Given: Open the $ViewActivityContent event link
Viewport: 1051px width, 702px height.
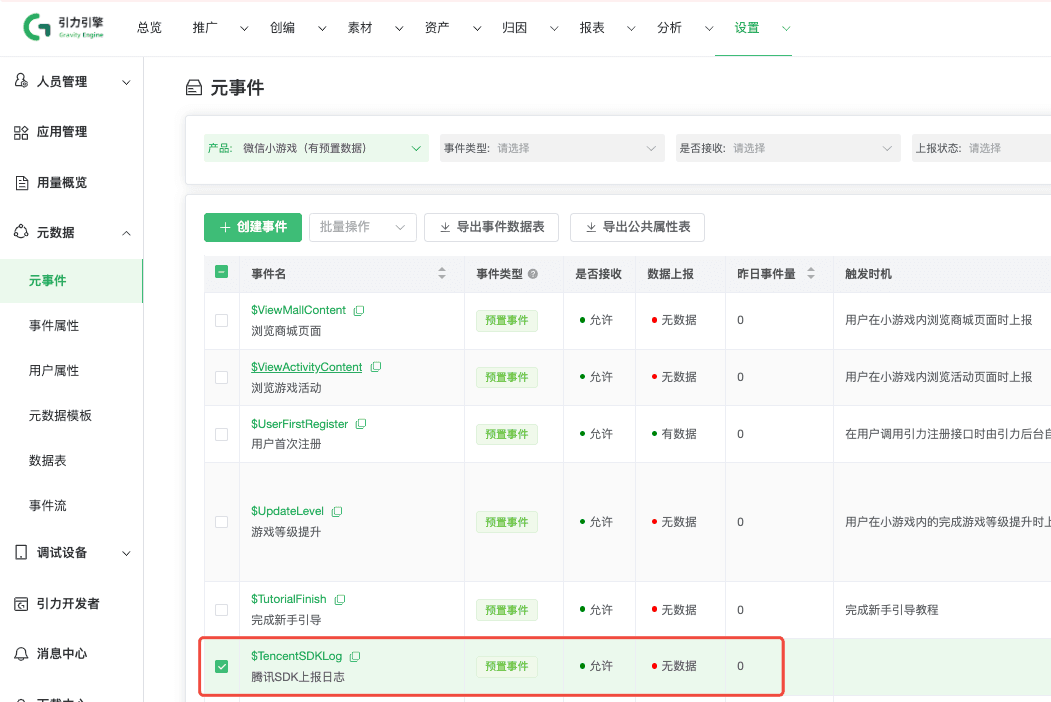Looking at the screenshot, I should coord(306,367).
